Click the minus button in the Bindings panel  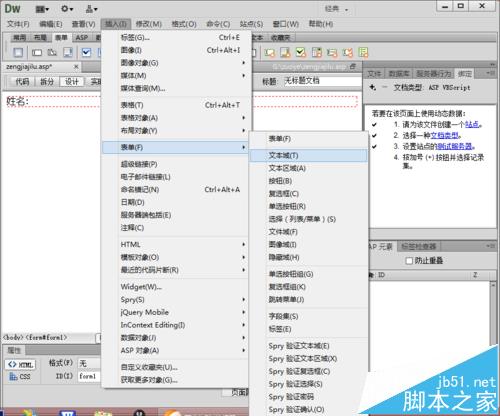pyautogui.click(x=385, y=87)
